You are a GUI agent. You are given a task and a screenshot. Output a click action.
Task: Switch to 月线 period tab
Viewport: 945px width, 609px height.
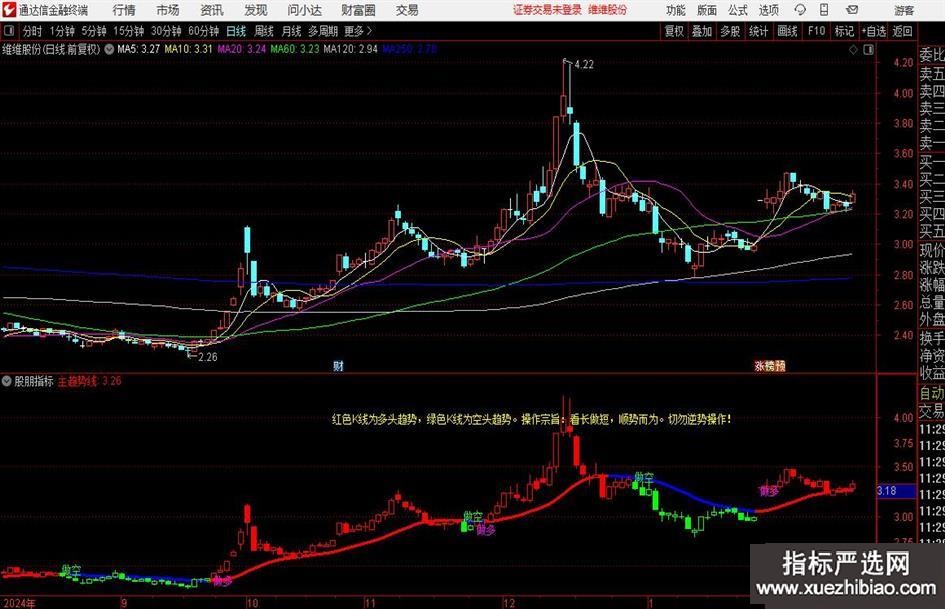[x=292, y=31]
